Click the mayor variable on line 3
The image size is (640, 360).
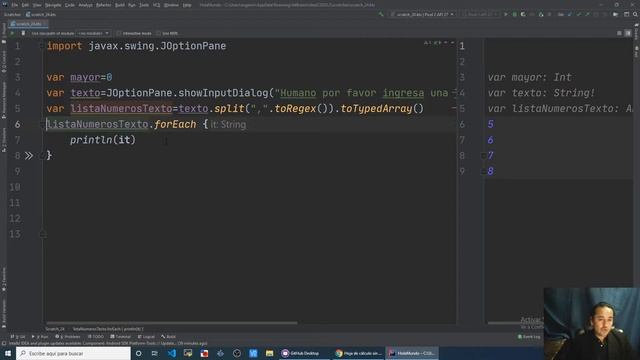[x=85, y=77]
